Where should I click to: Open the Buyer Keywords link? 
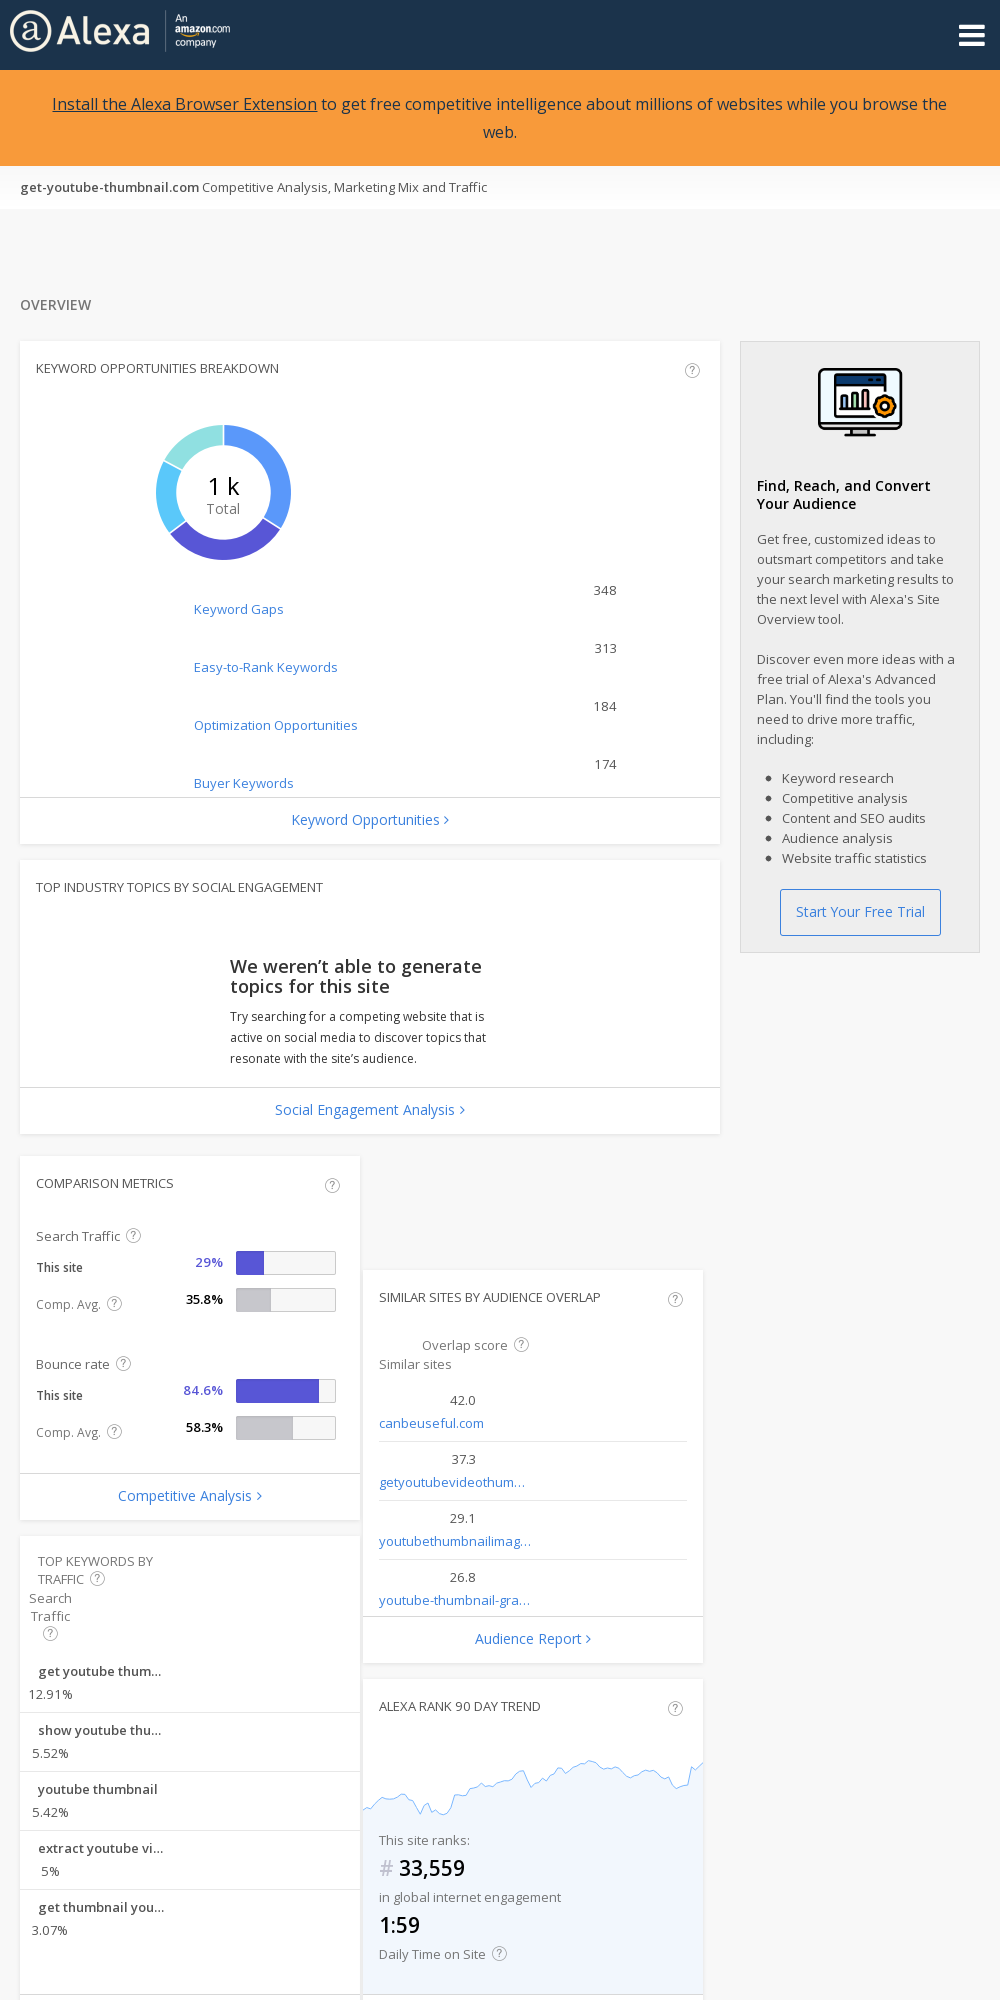click(244, 783)
